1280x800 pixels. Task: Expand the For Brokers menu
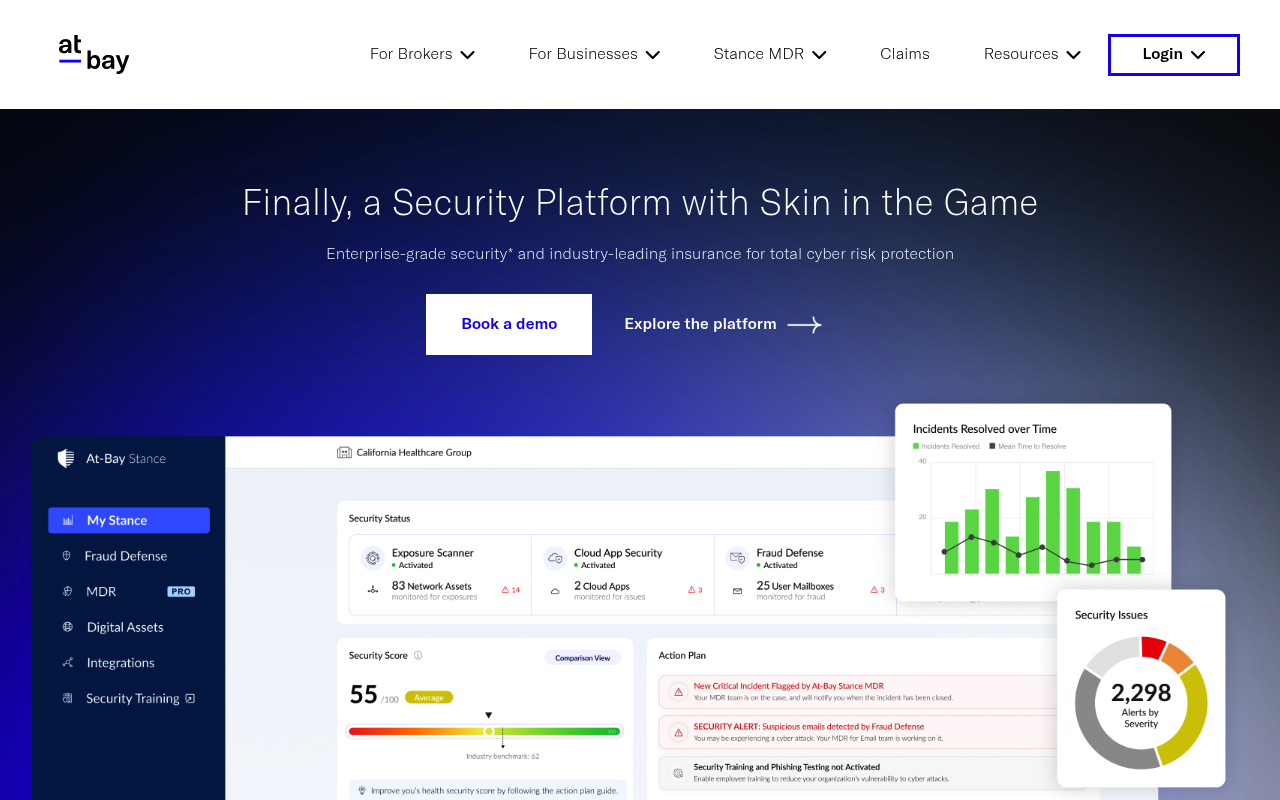pos(422,54)
